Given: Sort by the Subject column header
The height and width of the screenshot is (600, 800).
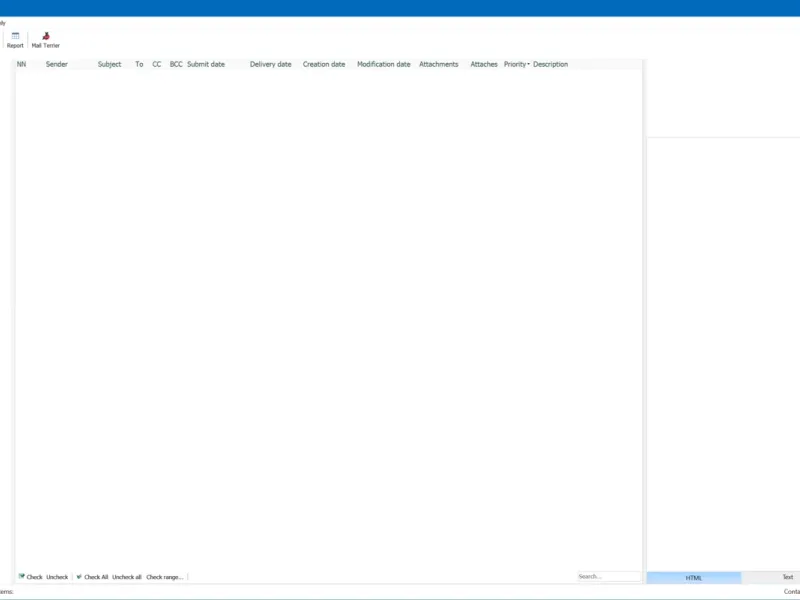Looking at the screenshot, I should pyautogui.click(x=110, y=64).
